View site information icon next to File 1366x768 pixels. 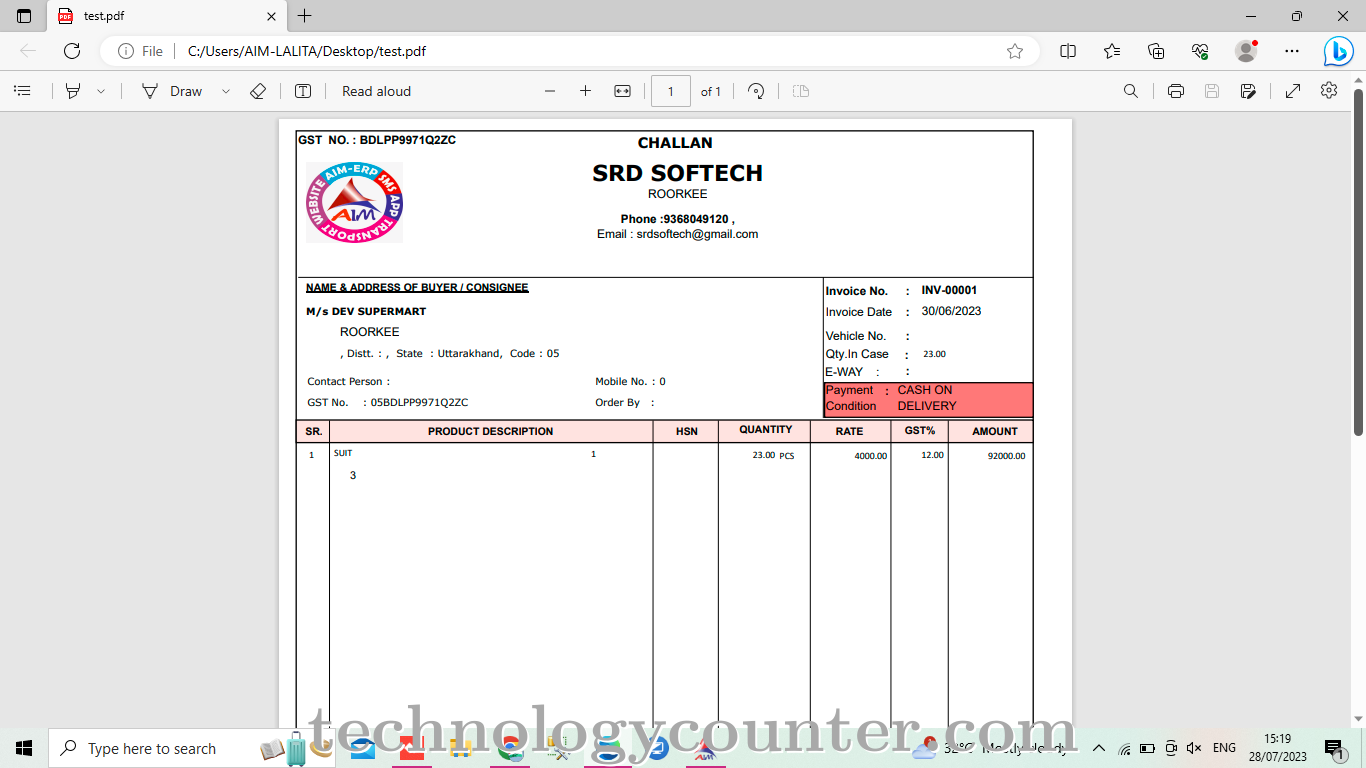126,51
